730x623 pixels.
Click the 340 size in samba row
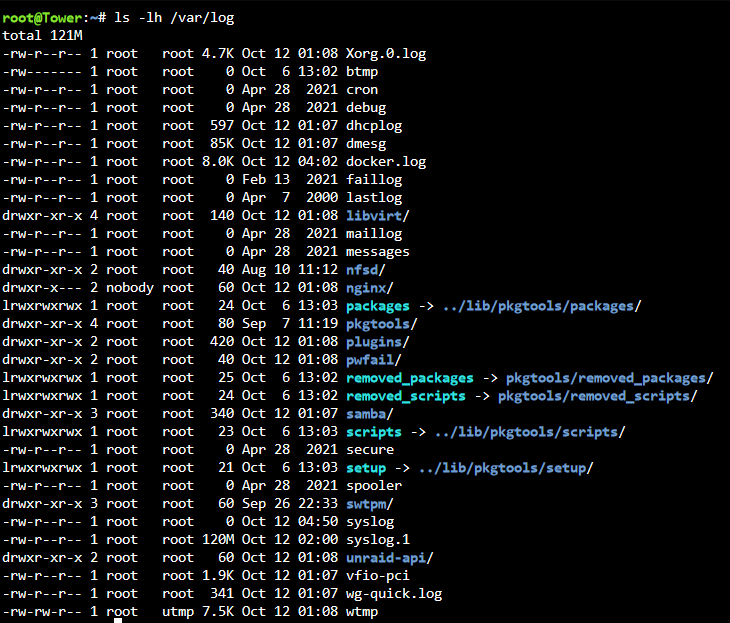(222, 414)
